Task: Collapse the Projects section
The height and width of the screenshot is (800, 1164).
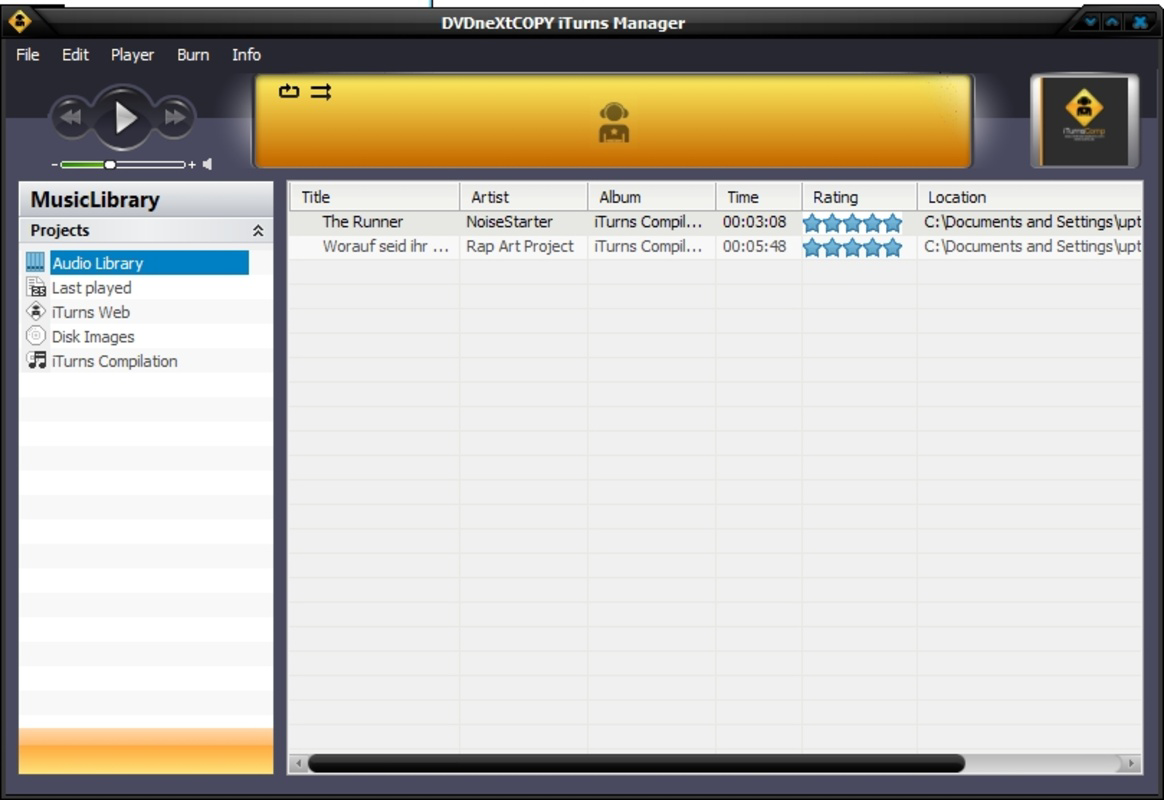Action: (x=258, y=231)
